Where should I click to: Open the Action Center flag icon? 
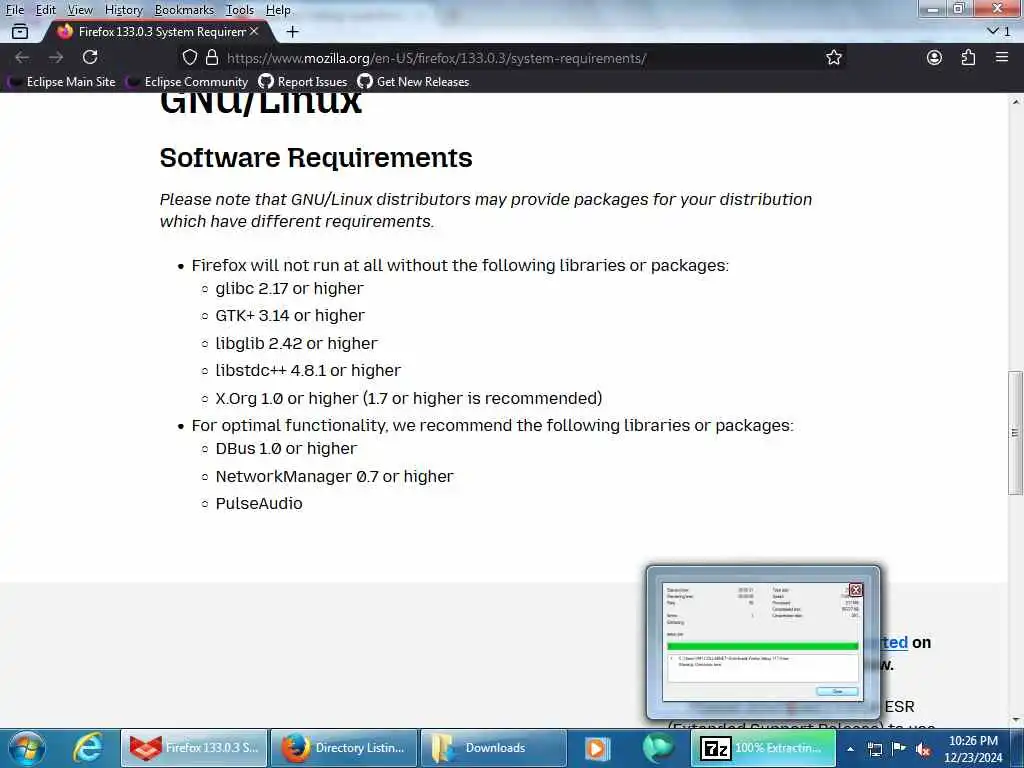tap(899, 748)
